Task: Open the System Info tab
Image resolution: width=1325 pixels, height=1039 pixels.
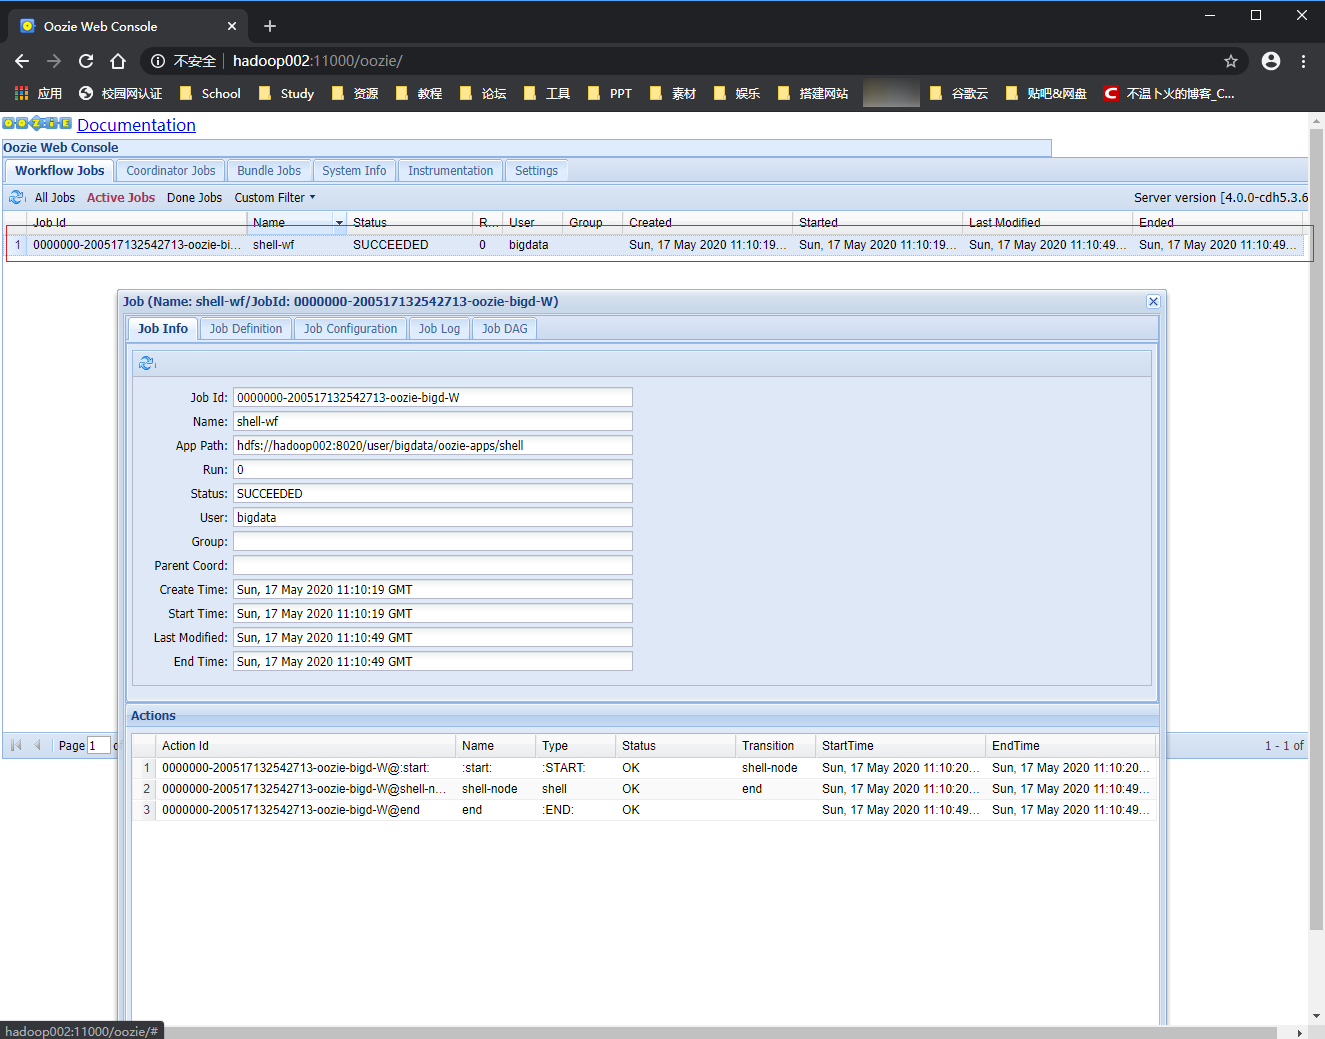Action: click(354, 171)
